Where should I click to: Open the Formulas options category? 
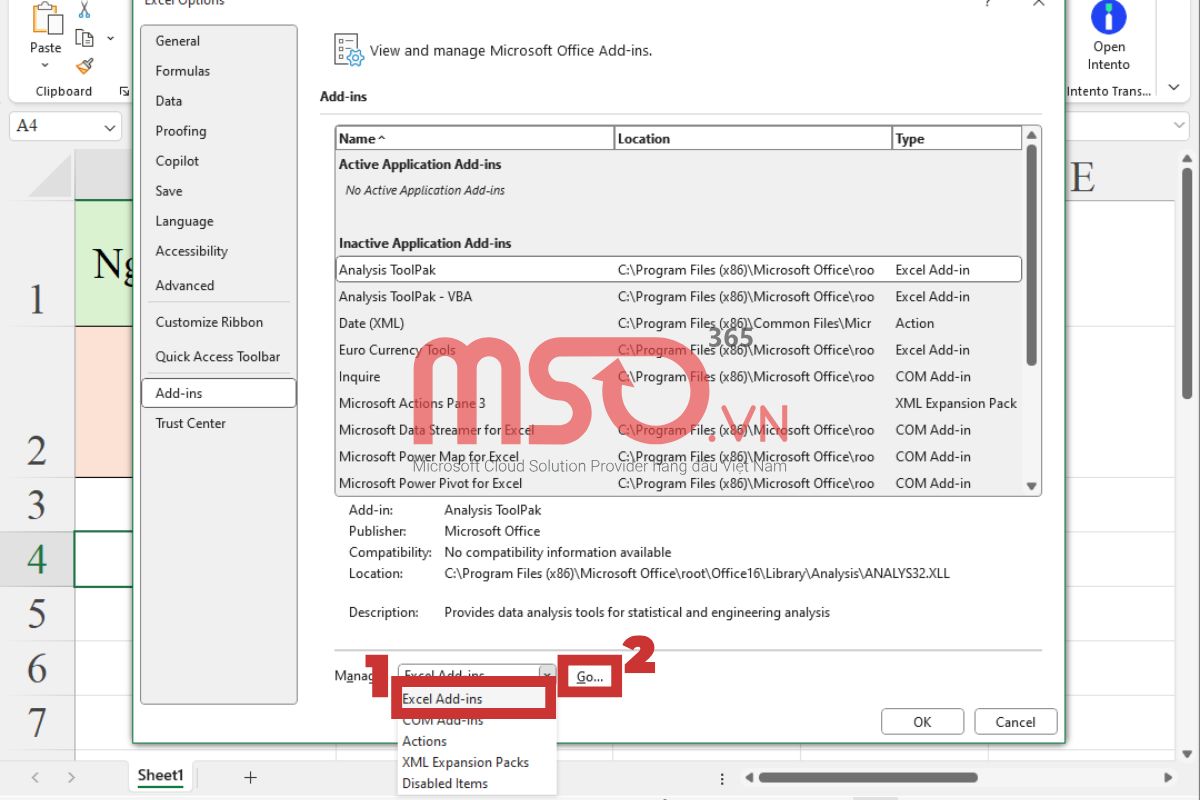point(219,71)
